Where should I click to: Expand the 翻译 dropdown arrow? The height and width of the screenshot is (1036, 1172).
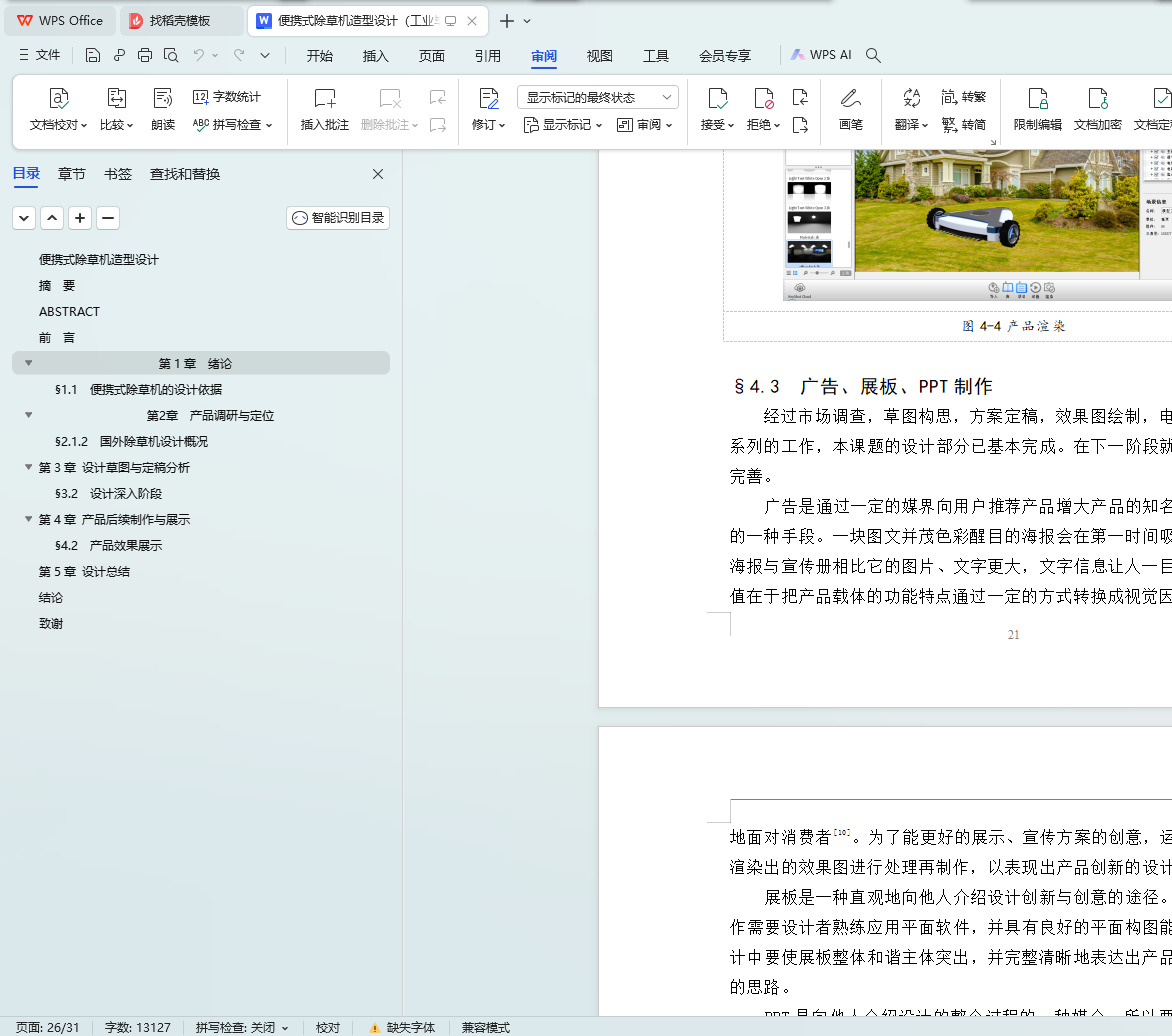[926, 125]
